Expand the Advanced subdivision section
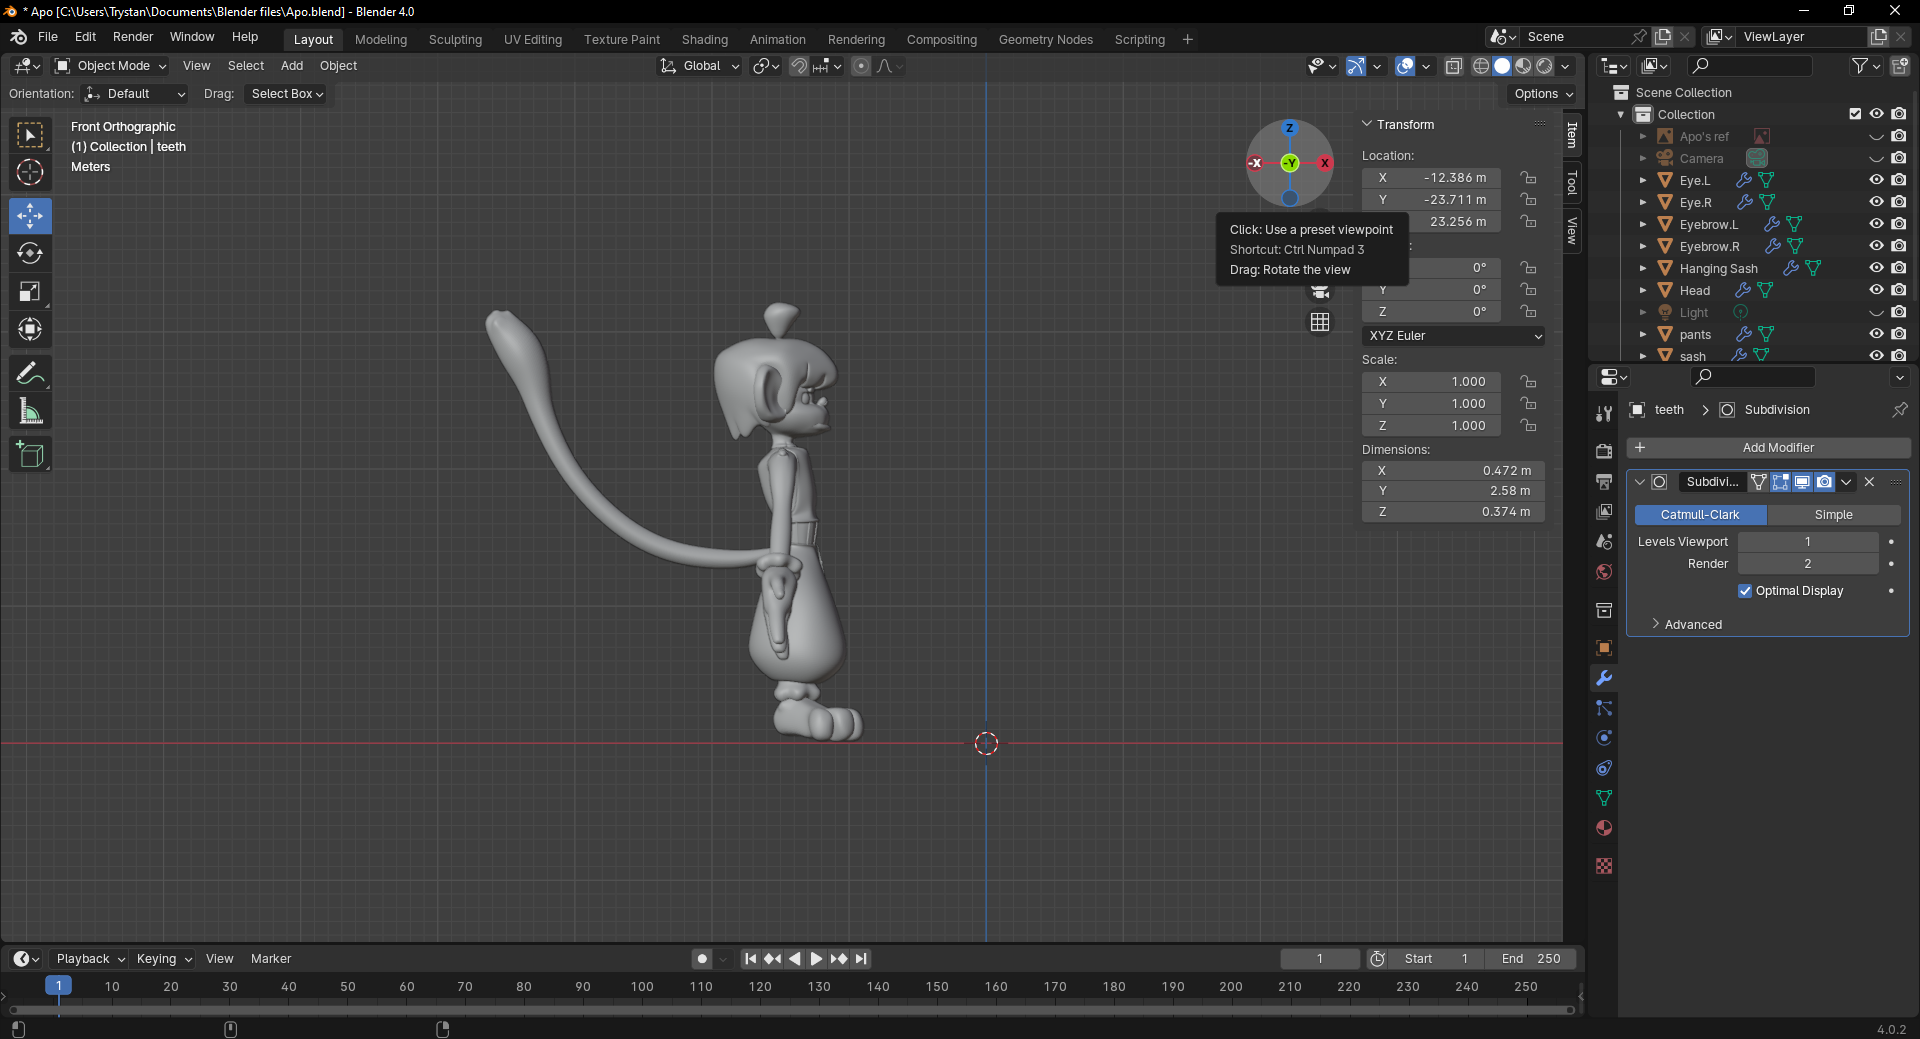This screenshot has width=1920, height=1039. point(1692,625)
